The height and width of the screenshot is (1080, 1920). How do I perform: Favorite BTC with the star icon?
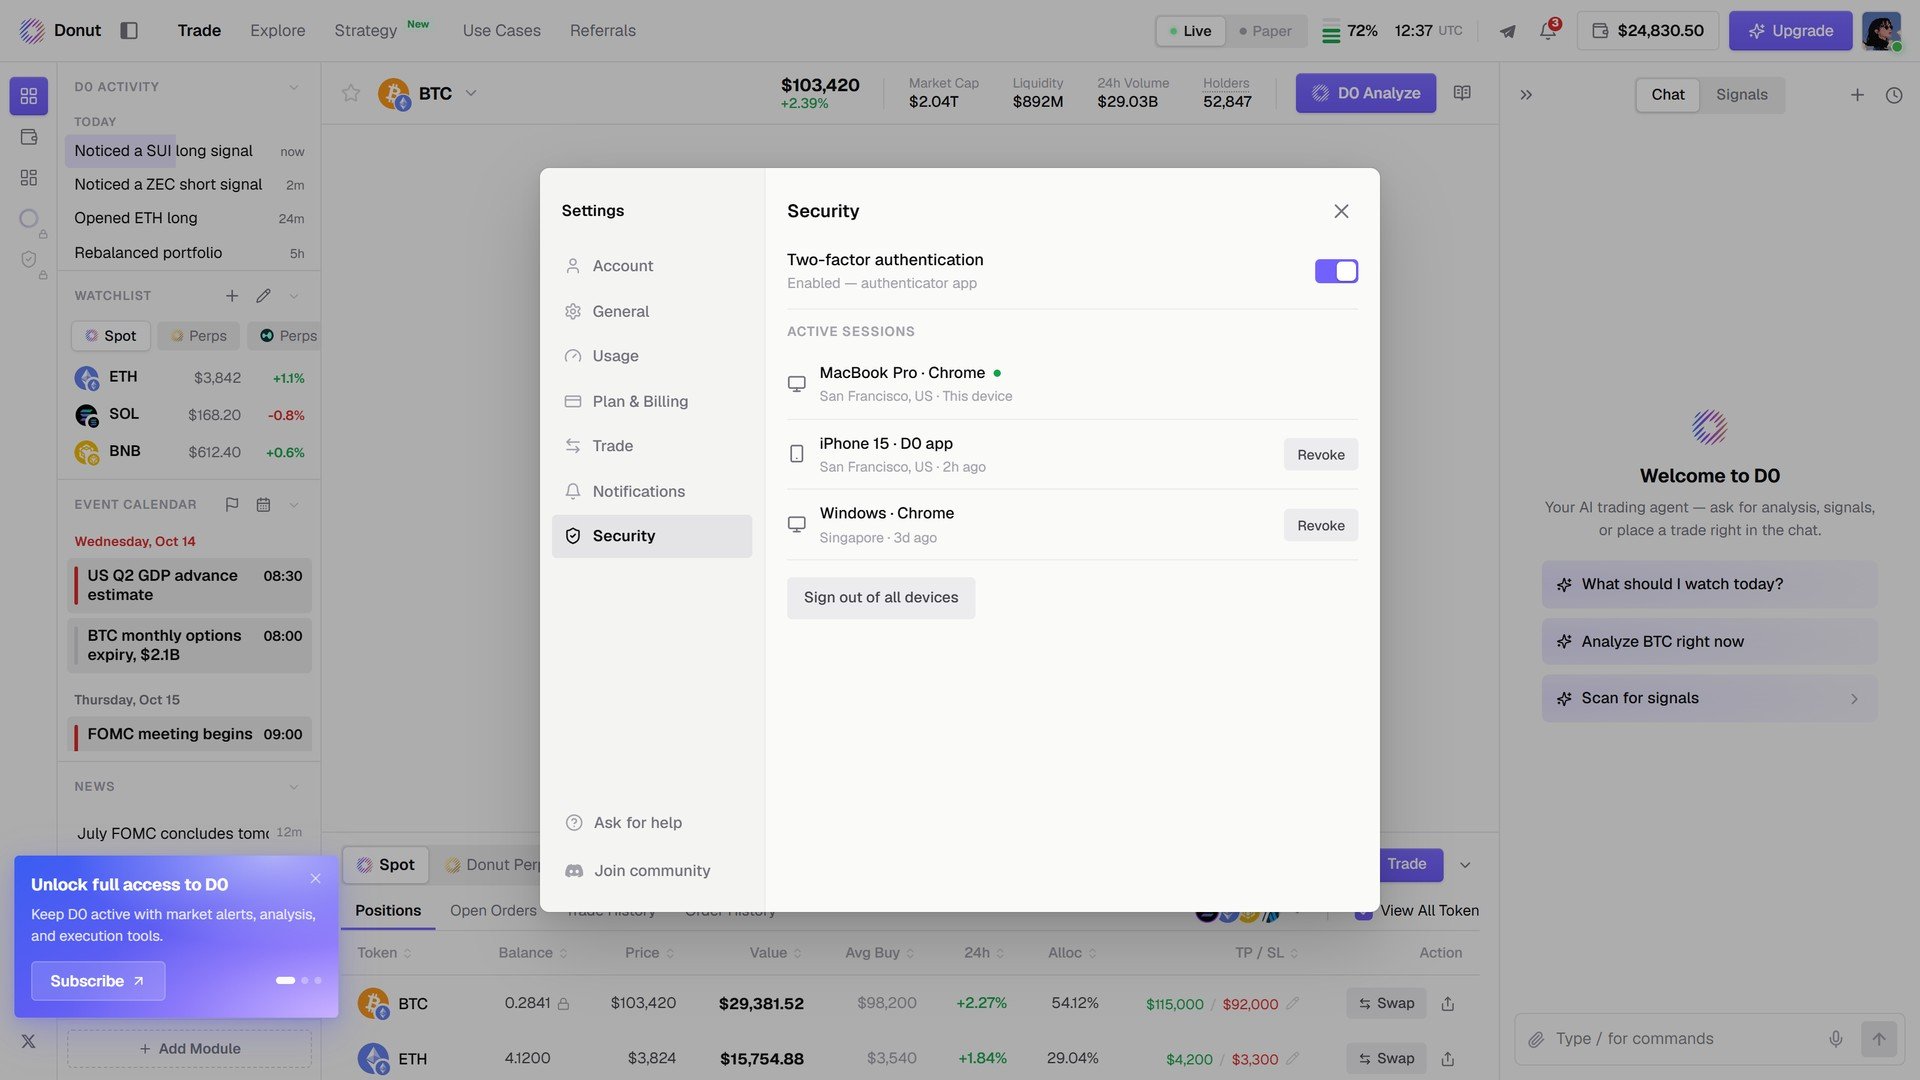tap(351, 93)
